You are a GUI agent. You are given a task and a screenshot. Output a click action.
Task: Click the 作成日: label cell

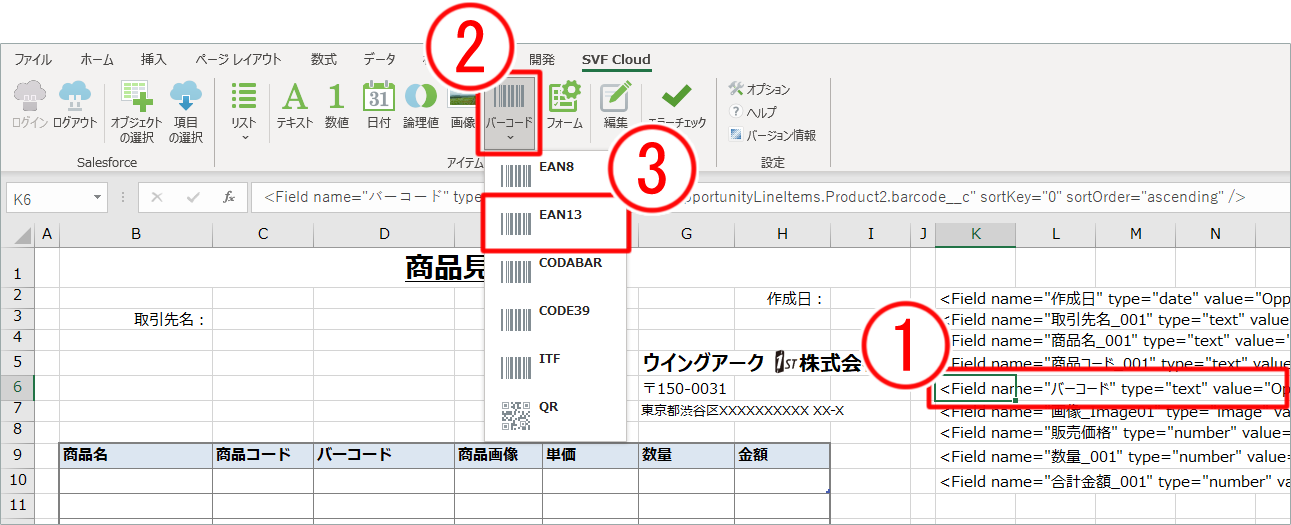click(x=795, y=298)
